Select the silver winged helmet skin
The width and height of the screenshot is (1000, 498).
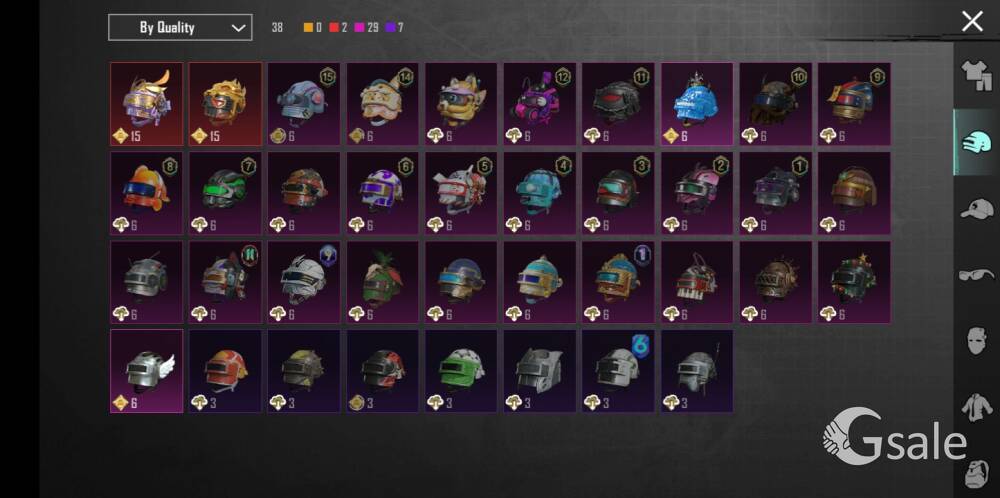(x=147, y=371)
